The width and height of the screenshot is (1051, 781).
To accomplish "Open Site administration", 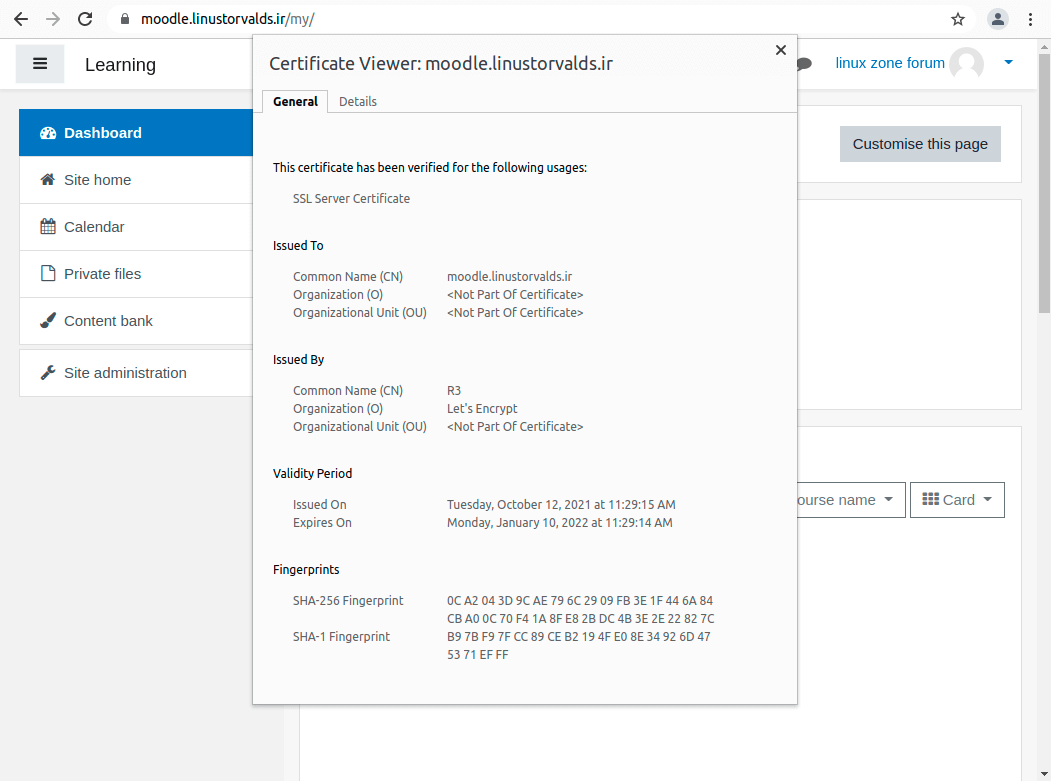I will pos(136,373).
